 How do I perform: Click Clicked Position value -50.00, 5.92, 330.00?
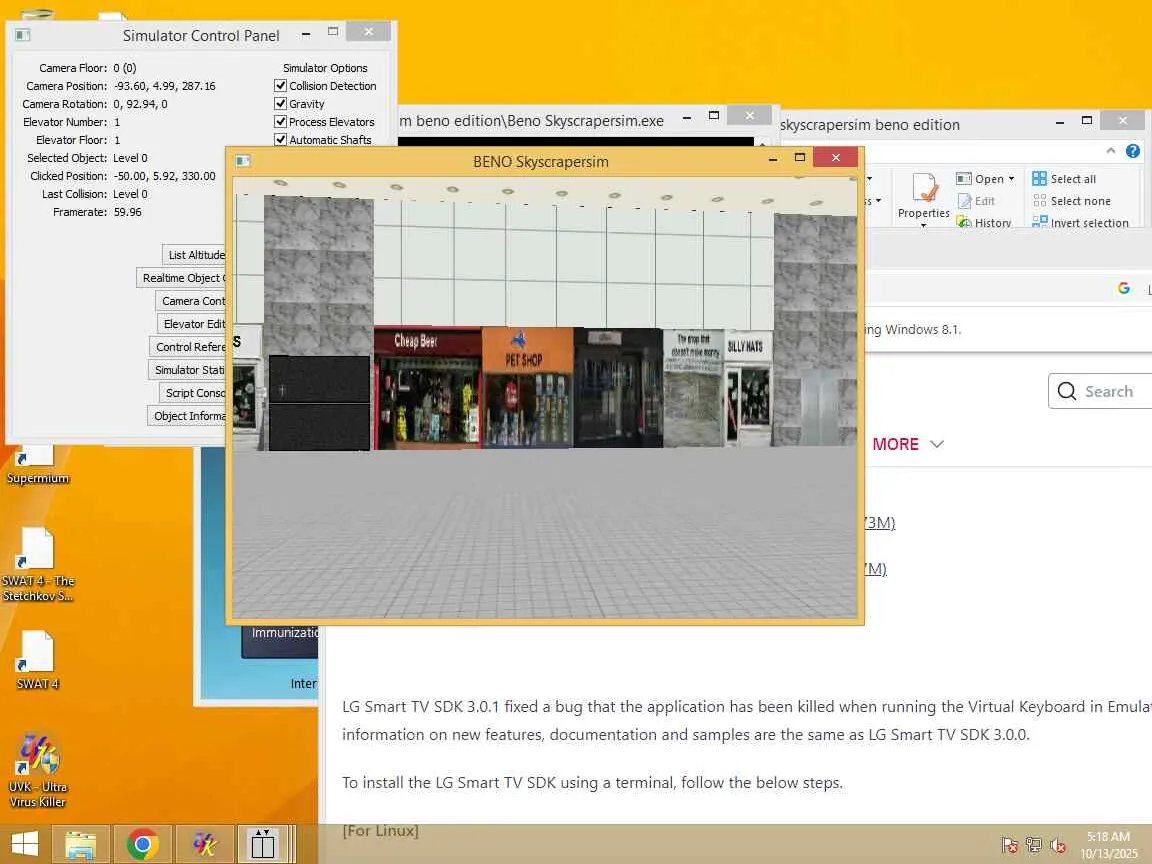point(165,176)
